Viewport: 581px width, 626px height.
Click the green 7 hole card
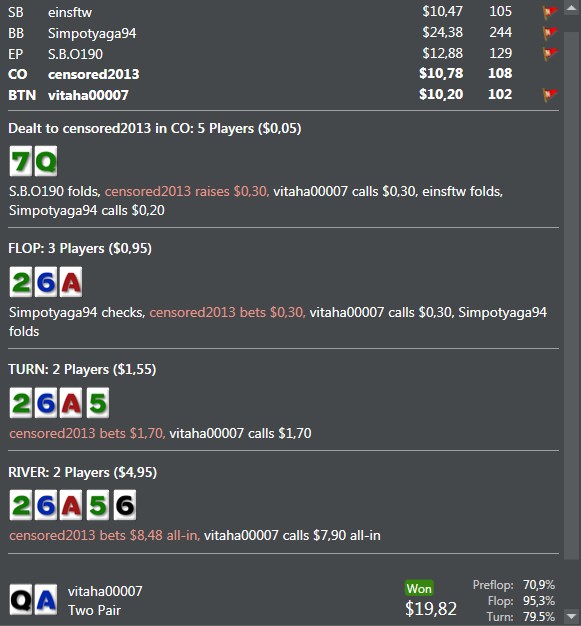coord(21,161)
